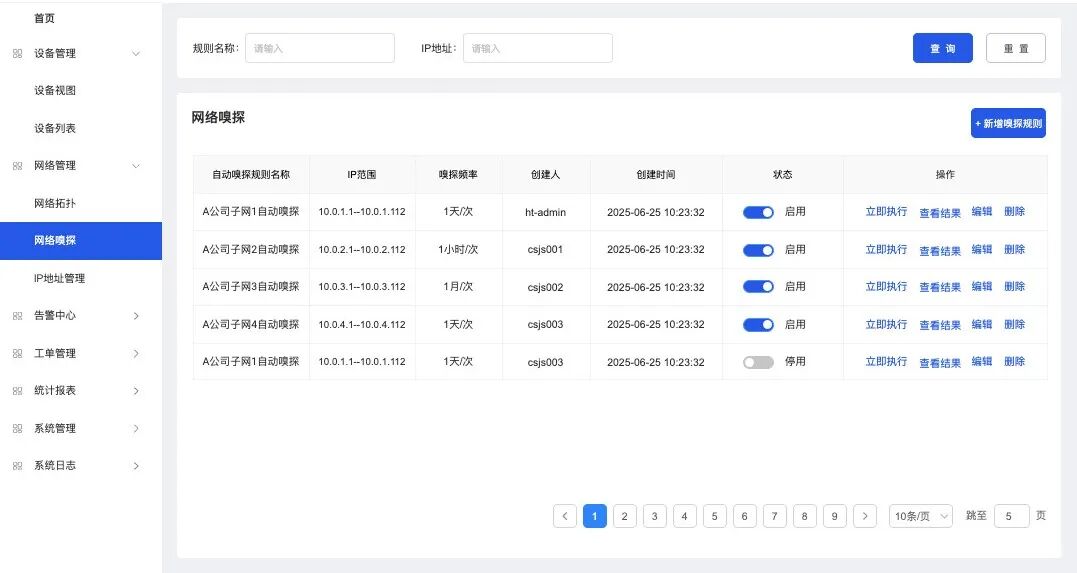This screenshot has width=1077, height=573.
Task: Click 立即执行 for the ht-admin row
Action: coord(886,212)
